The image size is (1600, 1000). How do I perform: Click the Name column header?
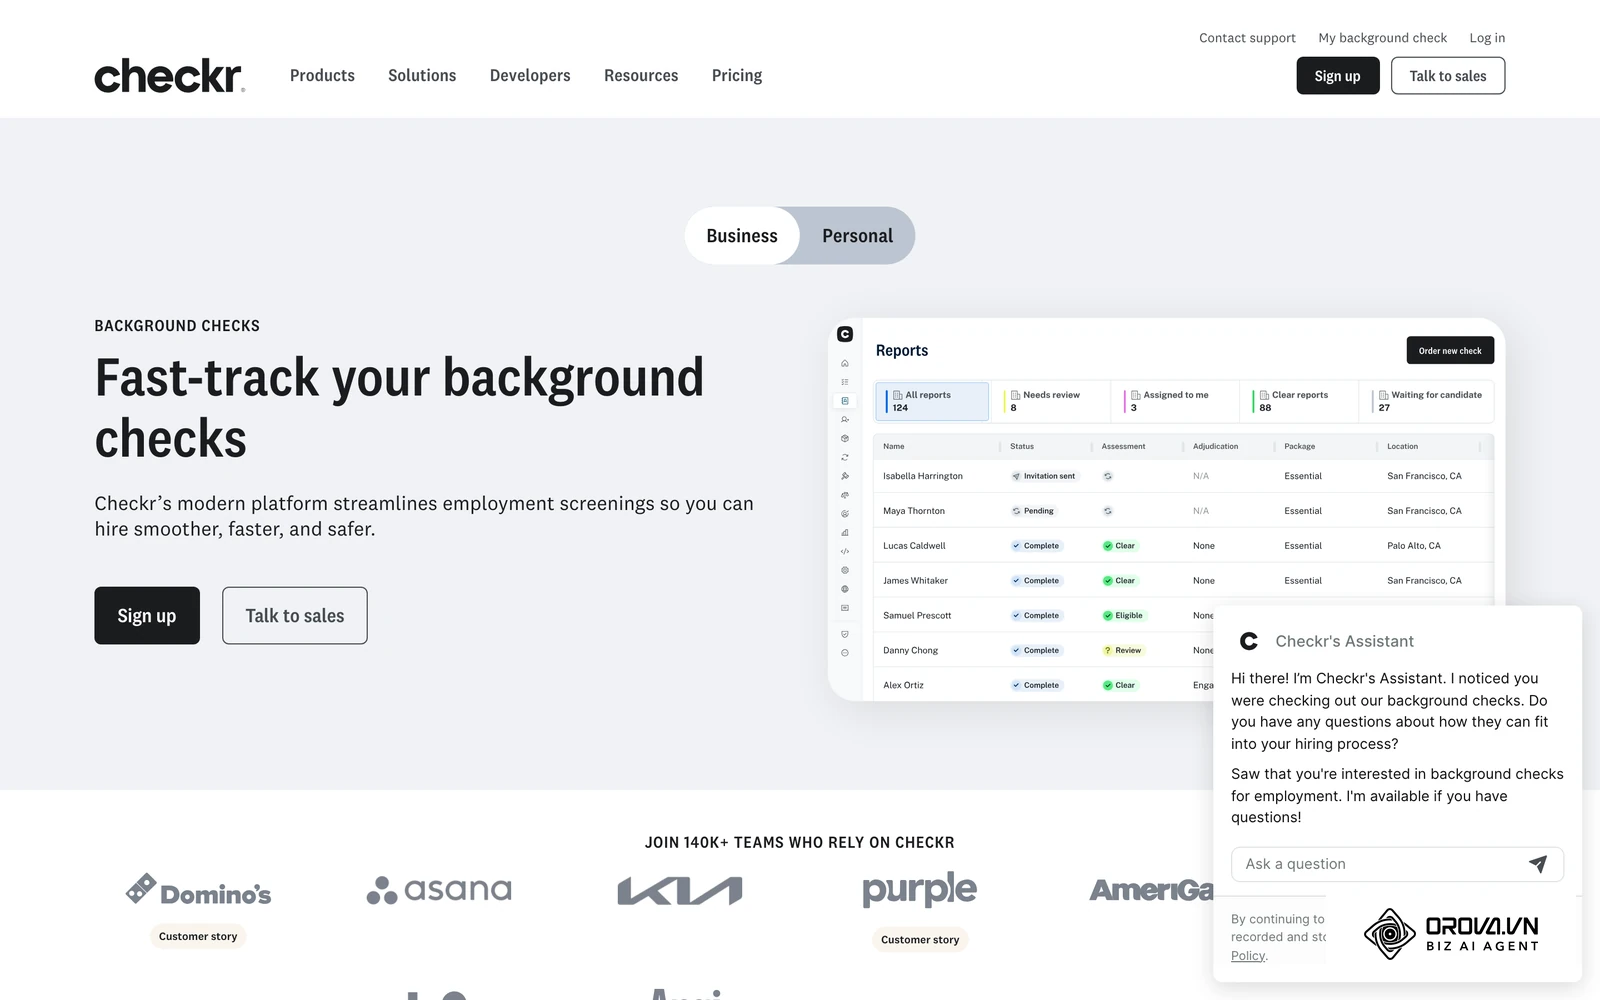tap(894, 447)
